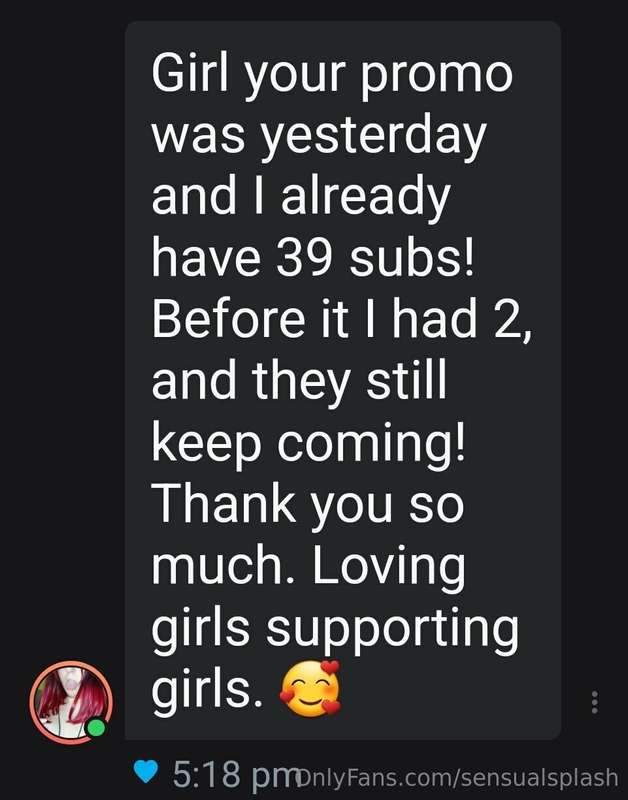Click the "Thank you so" line
Viewport: 628px width, 800px height.
pyautogui.click(x=308, y=504)
